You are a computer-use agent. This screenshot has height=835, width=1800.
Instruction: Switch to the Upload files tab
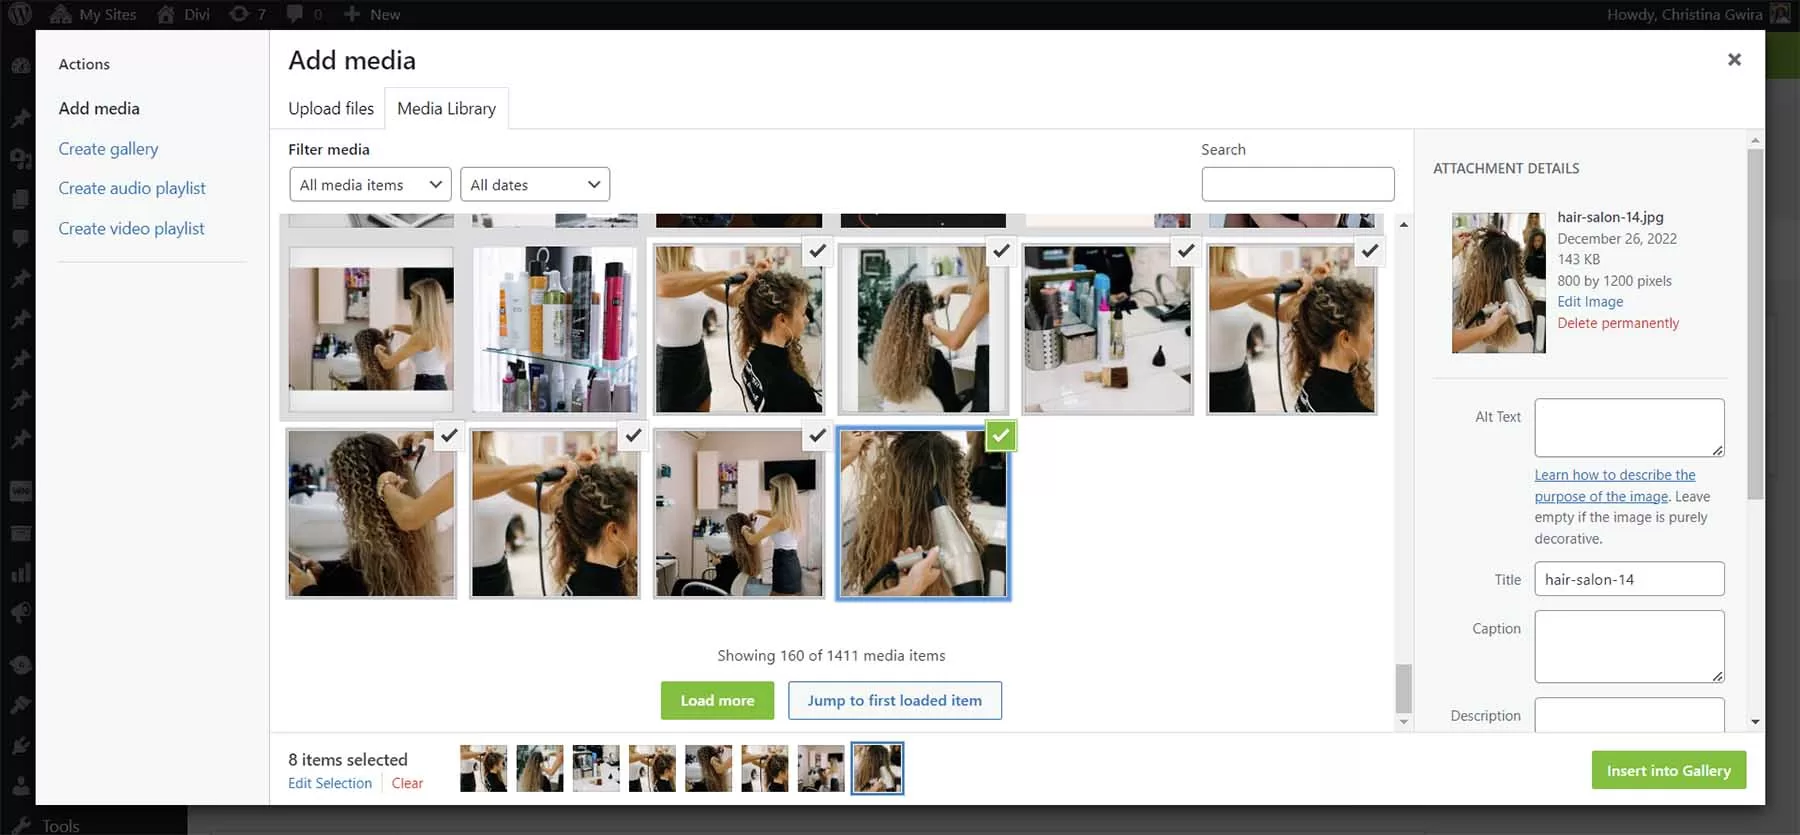[331, 108]
